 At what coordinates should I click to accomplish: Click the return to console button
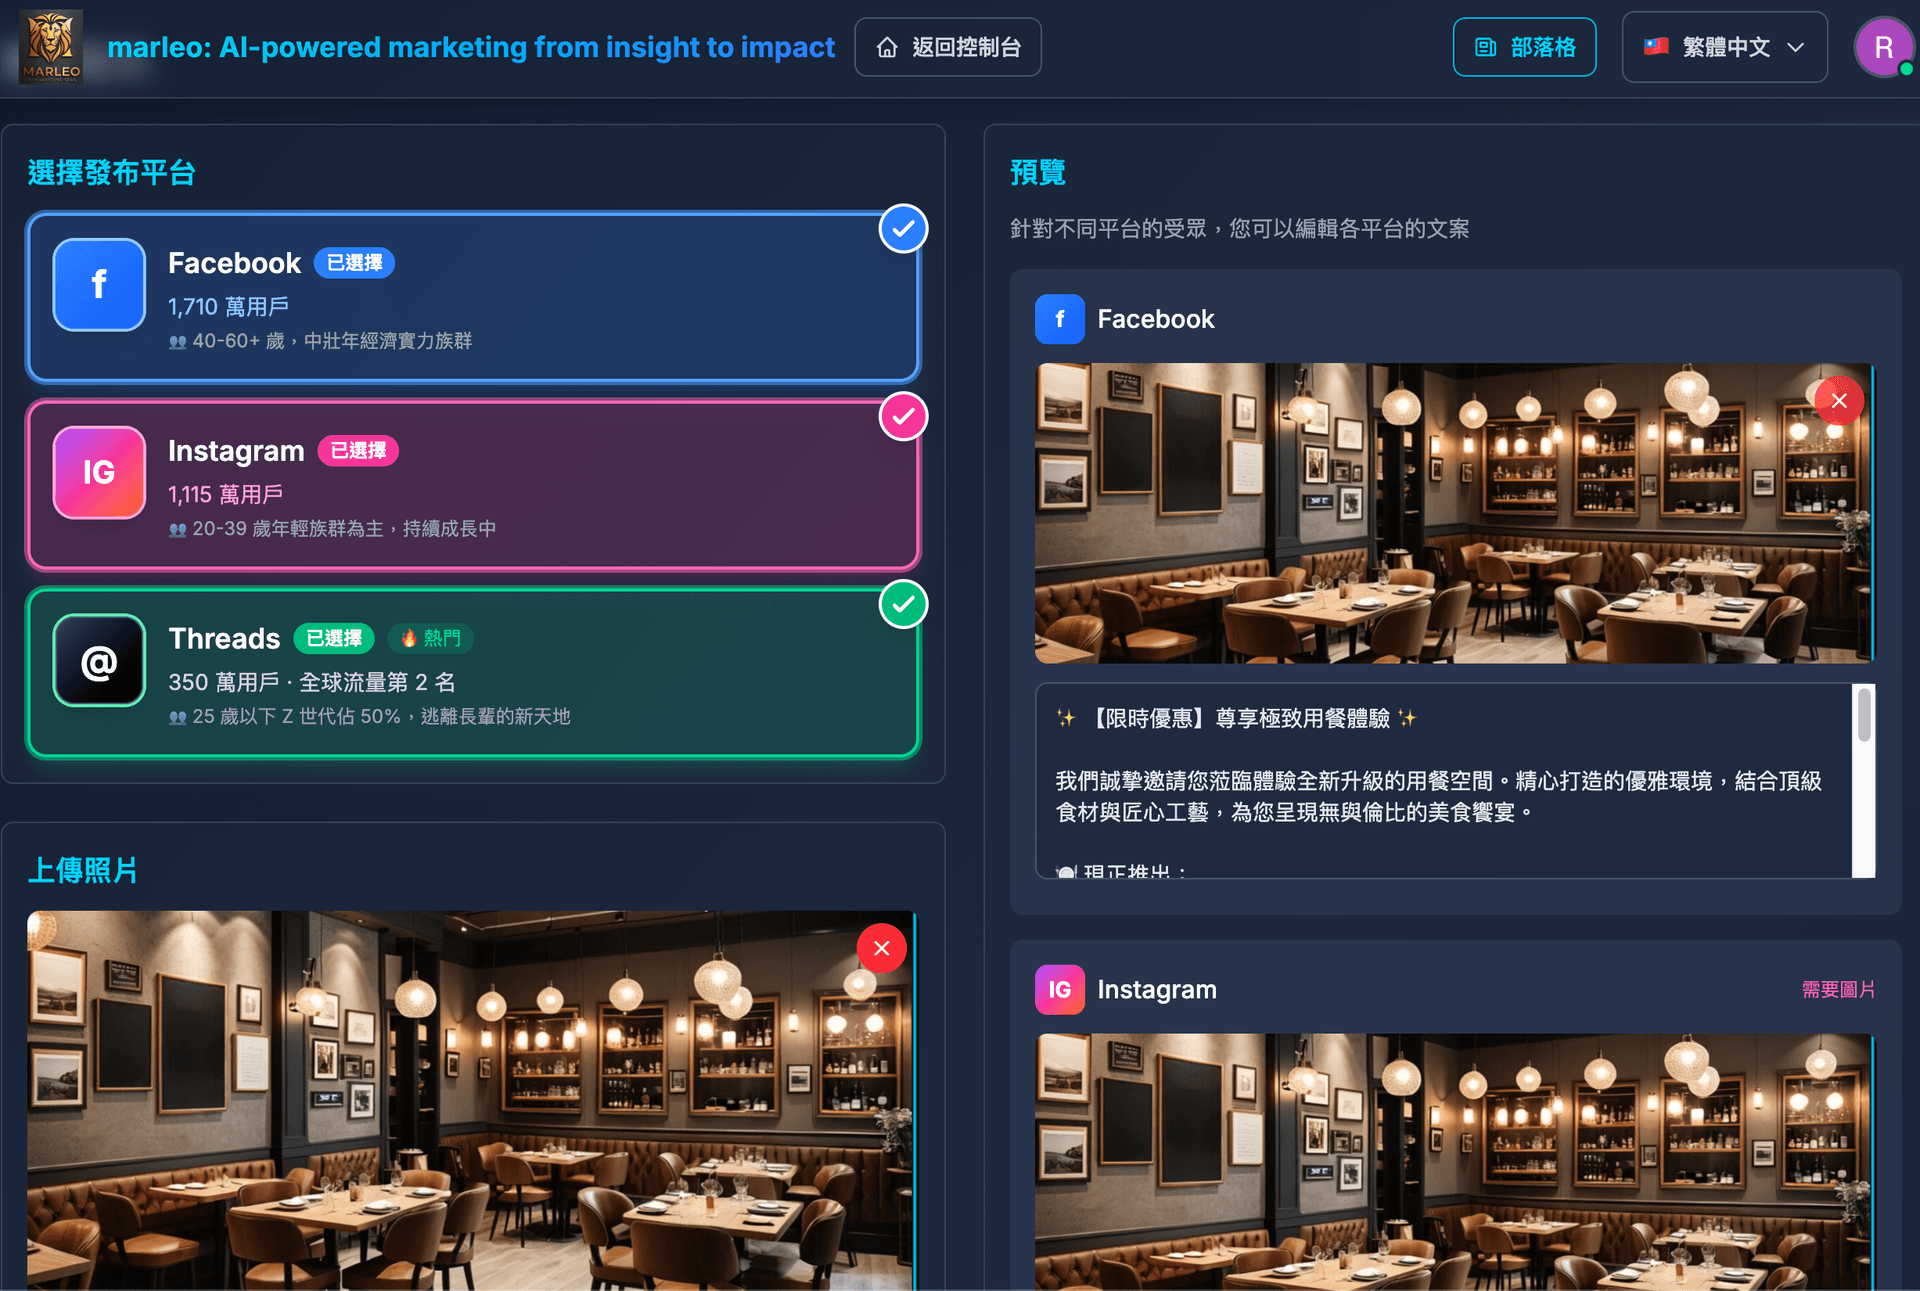point(947,47)
